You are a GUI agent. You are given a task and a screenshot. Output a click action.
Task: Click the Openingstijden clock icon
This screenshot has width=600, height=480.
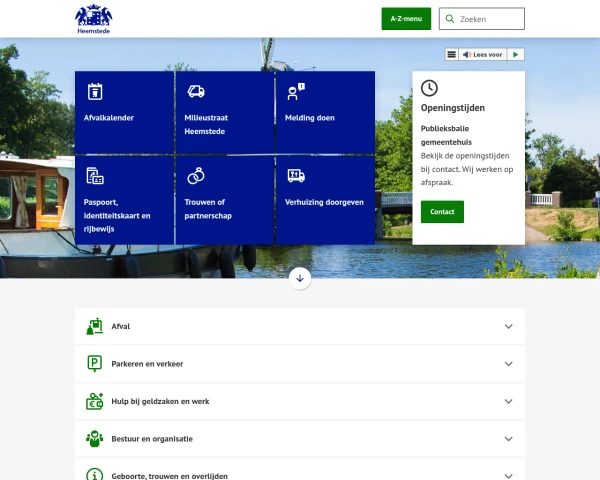click(429, 88)
